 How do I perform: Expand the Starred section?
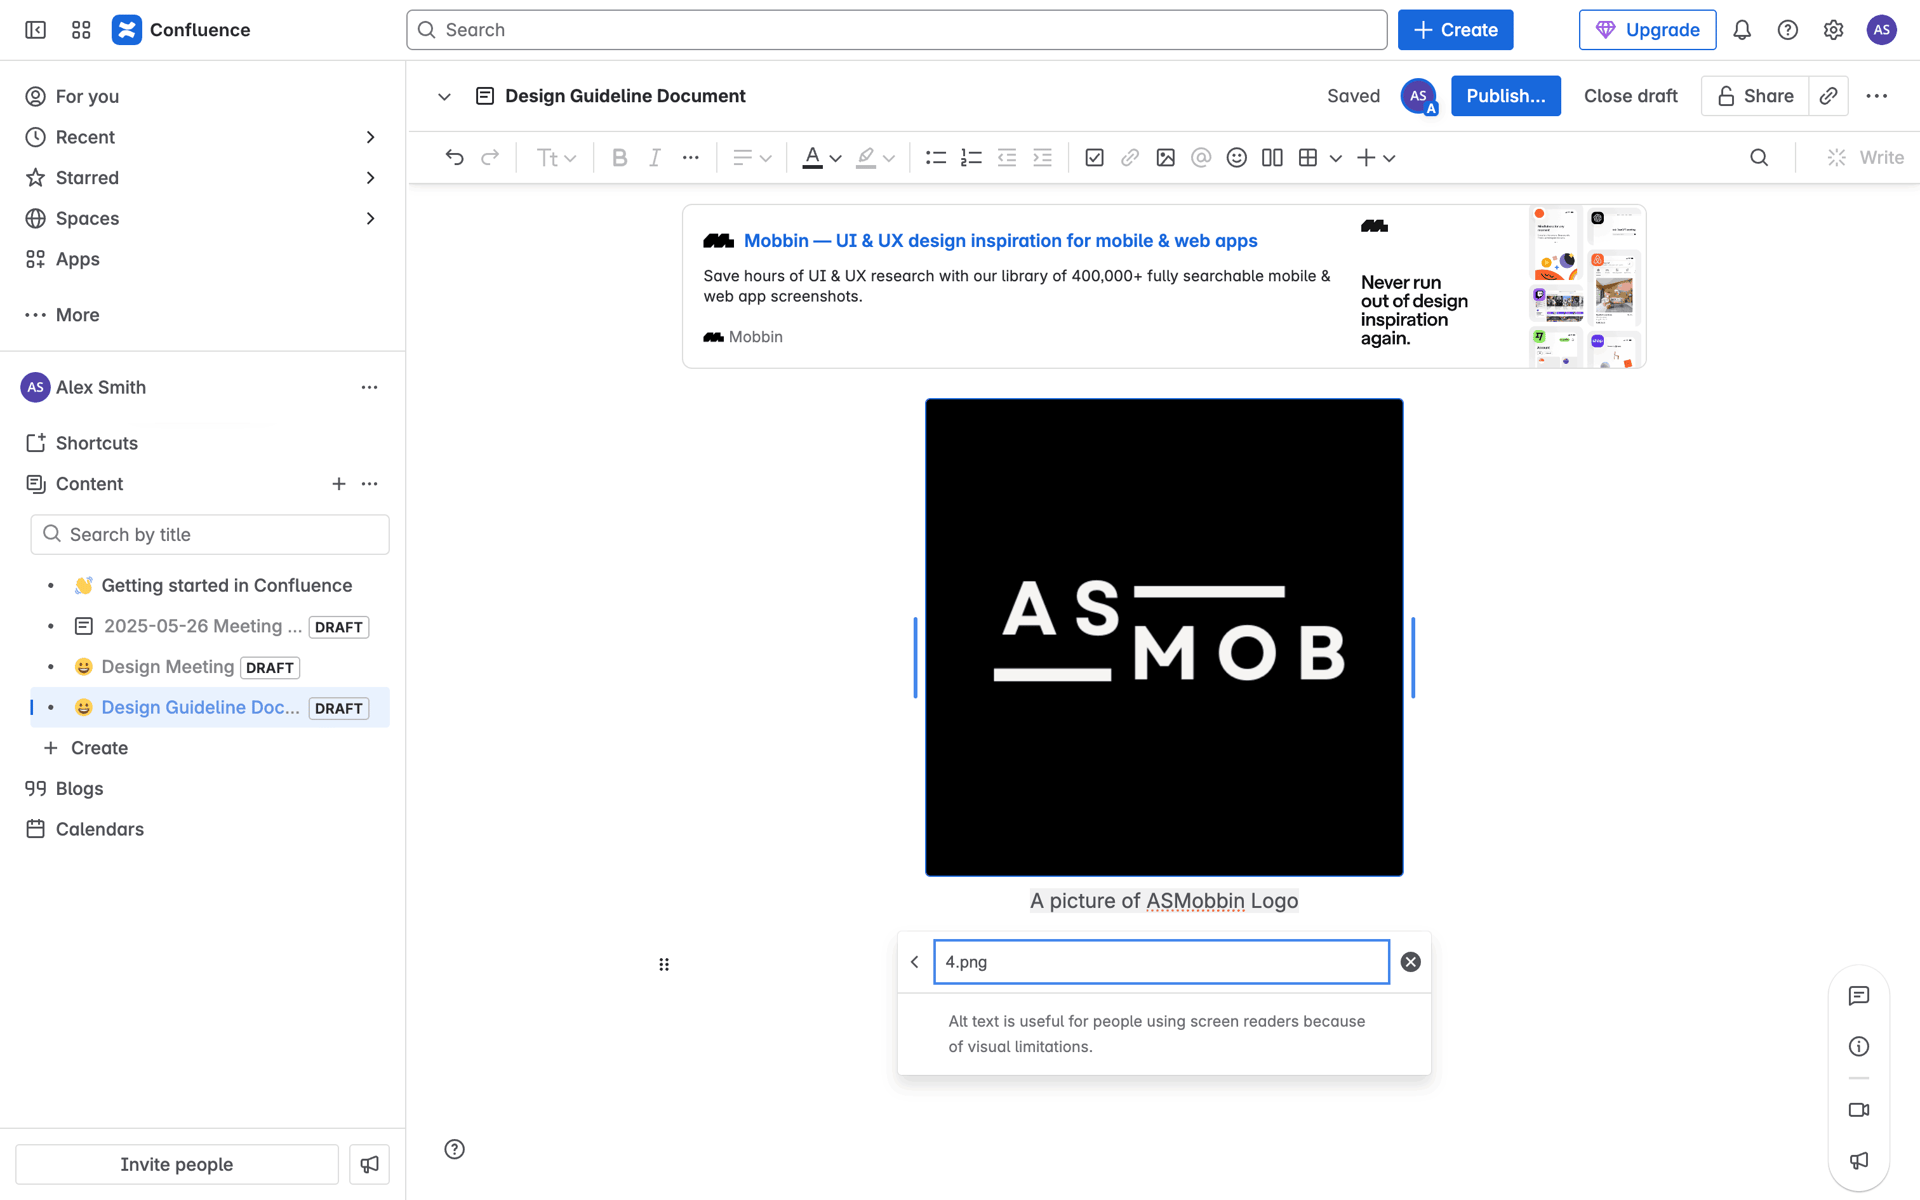click(x=370, y=178)
